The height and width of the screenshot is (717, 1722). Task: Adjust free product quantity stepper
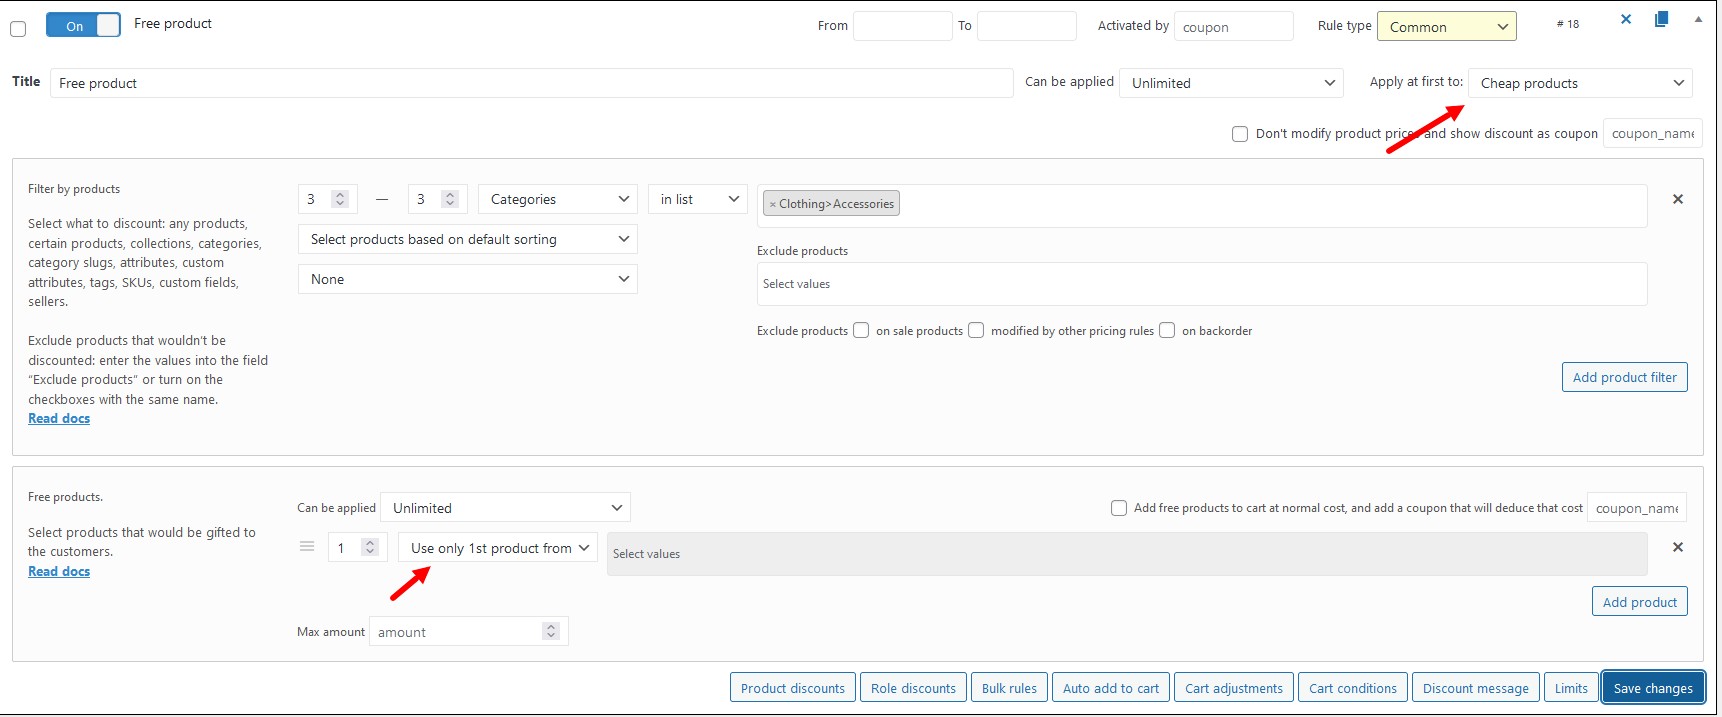coord(370,547)
